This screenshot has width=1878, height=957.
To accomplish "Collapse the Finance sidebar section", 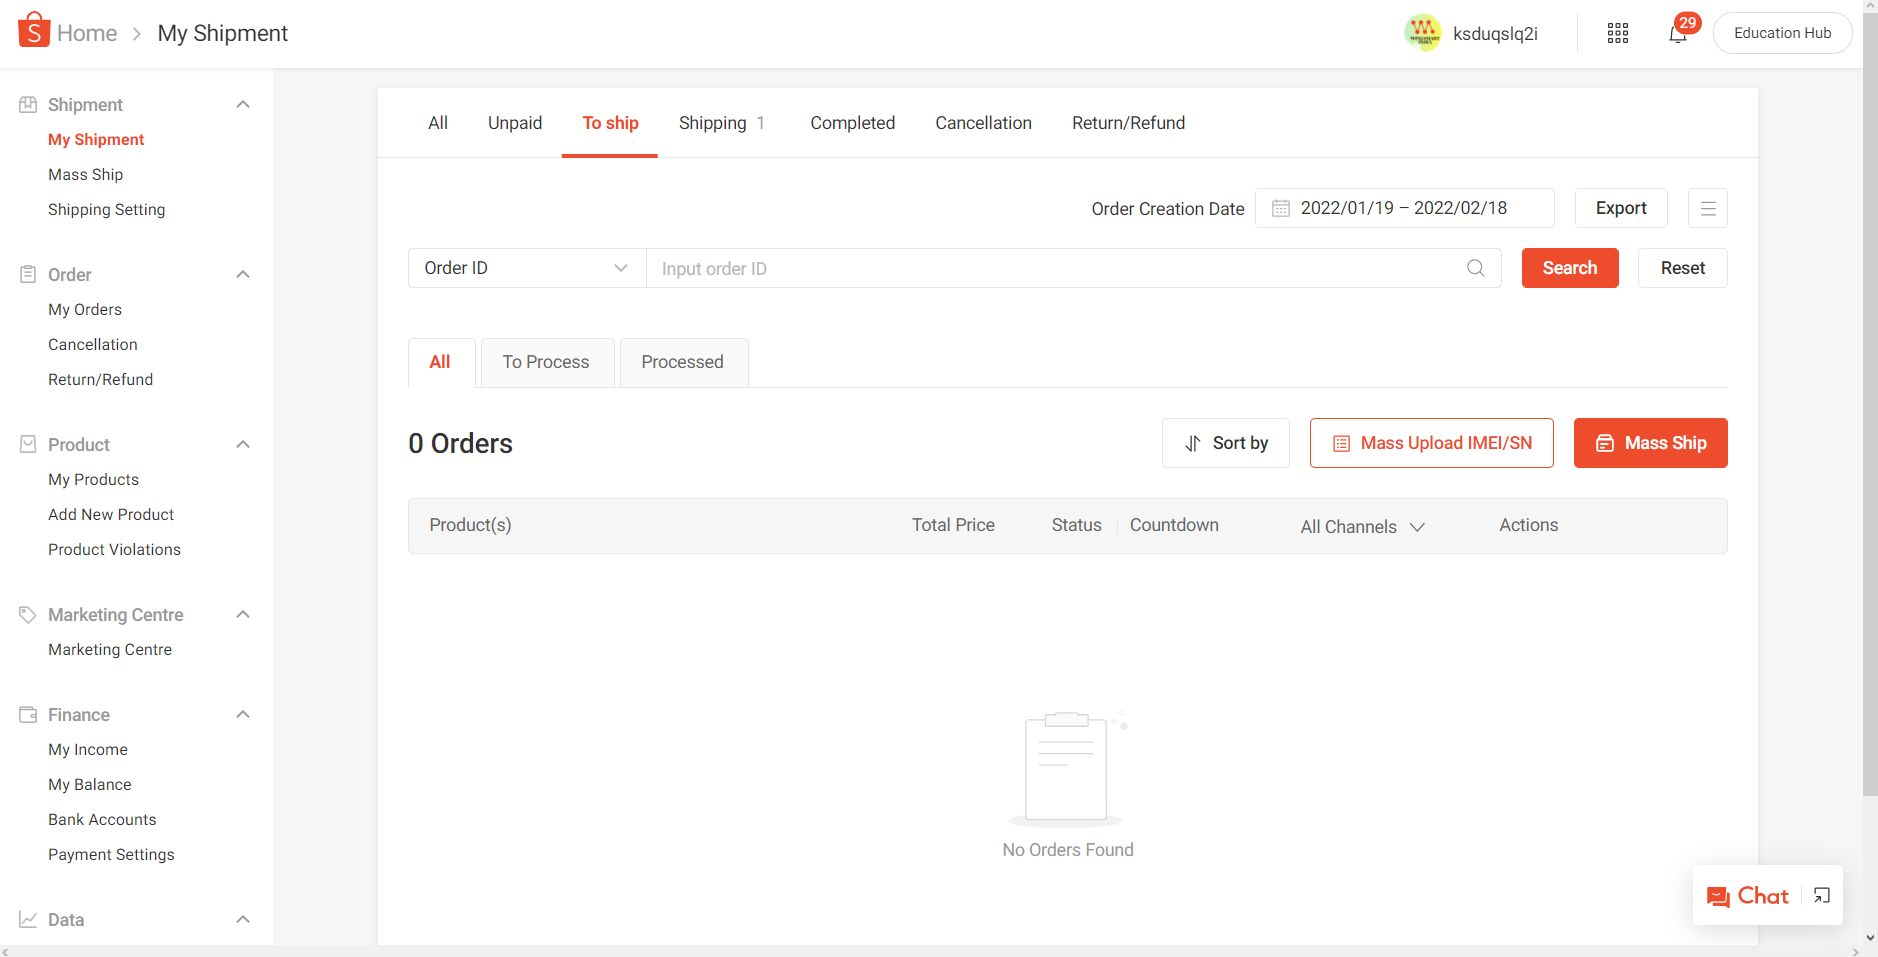I will [x=242, y=714].
